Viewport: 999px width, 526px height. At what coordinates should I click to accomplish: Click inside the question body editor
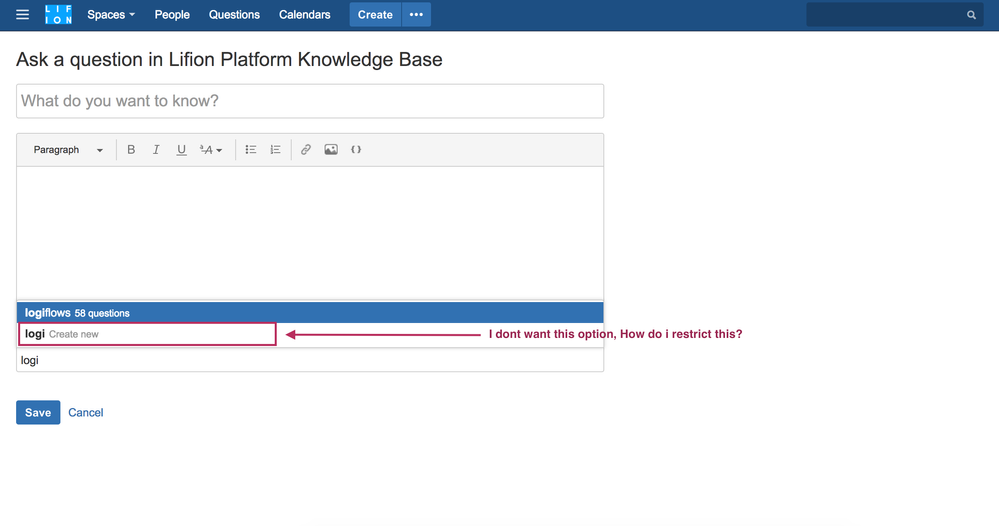coord(310,232)
